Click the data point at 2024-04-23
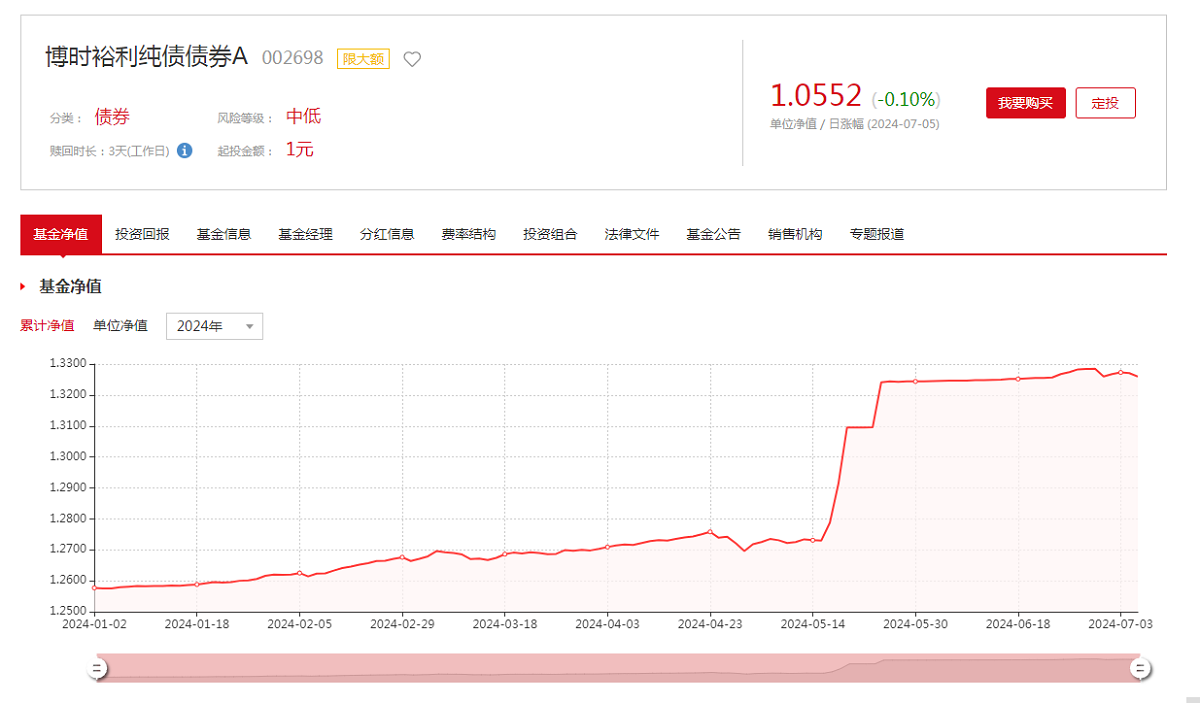 click(710, 532)
